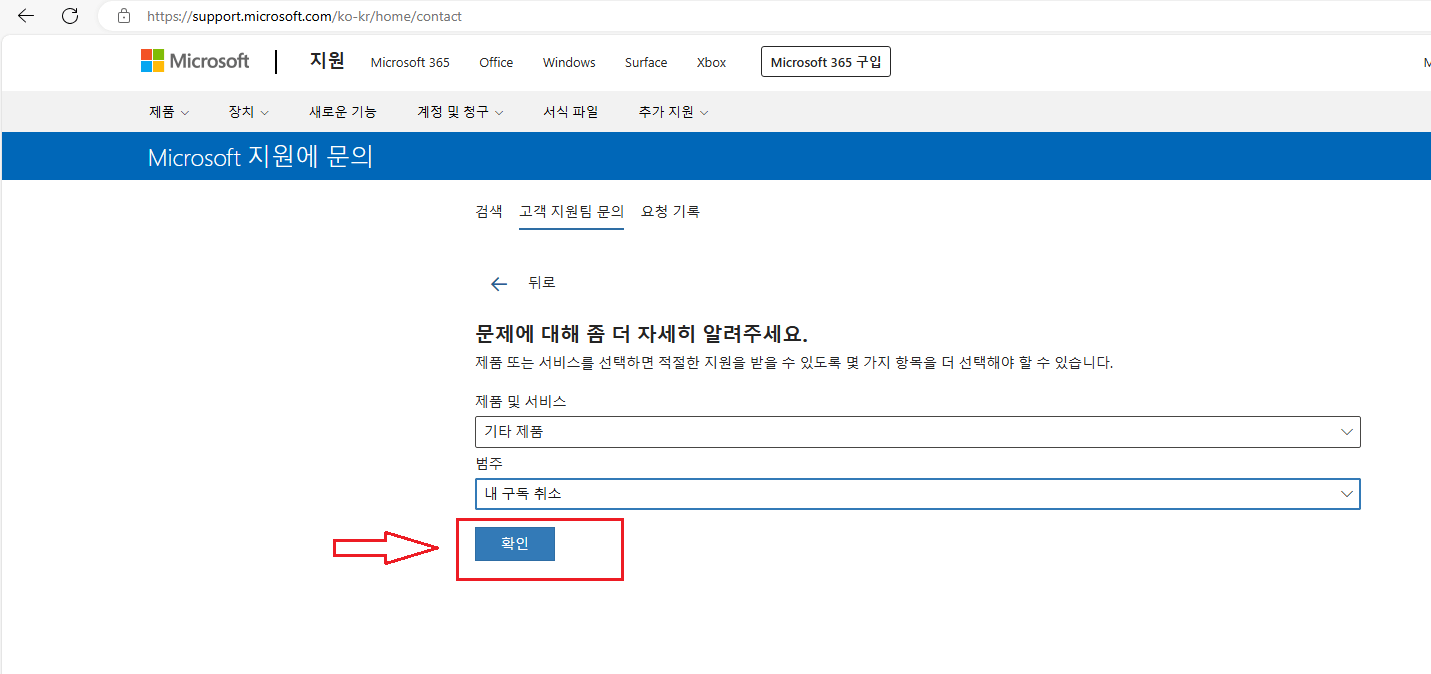This screenshot has height=674, width=1431.
Task: Switch to the 고객 지원팀 문의 tab
Action: click(x=571, y=211)
